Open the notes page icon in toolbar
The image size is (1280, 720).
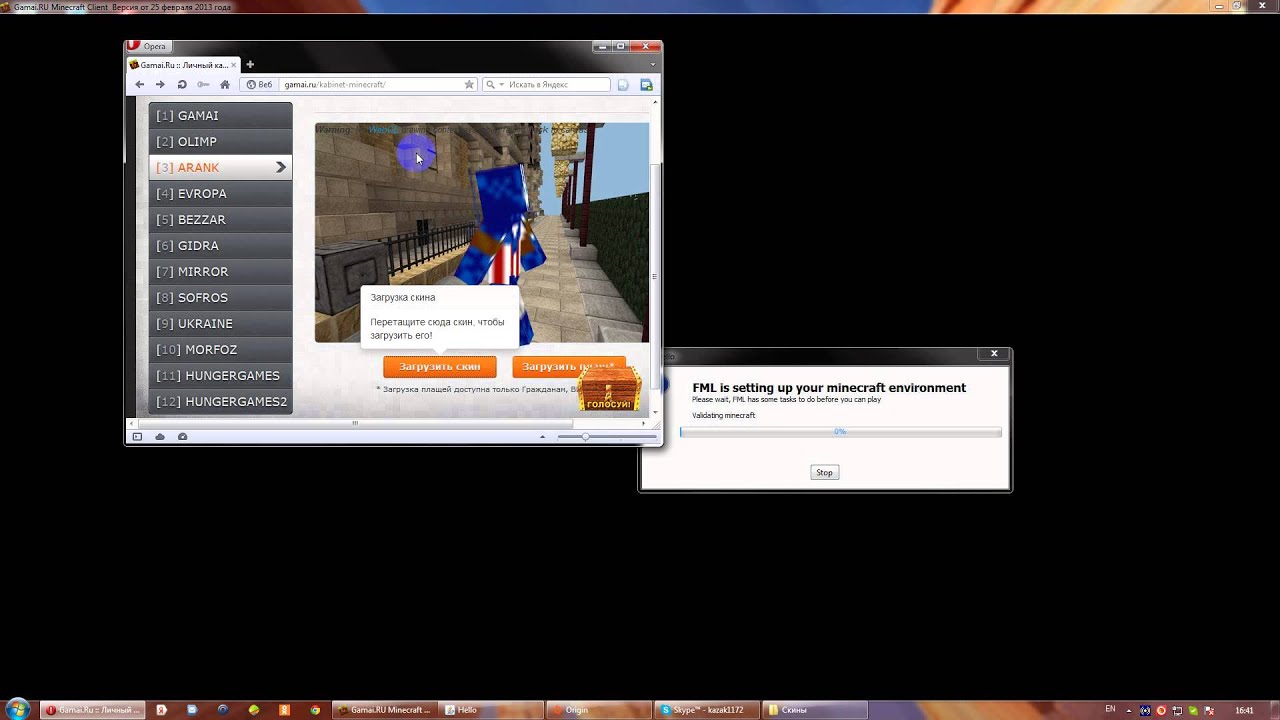623,85
